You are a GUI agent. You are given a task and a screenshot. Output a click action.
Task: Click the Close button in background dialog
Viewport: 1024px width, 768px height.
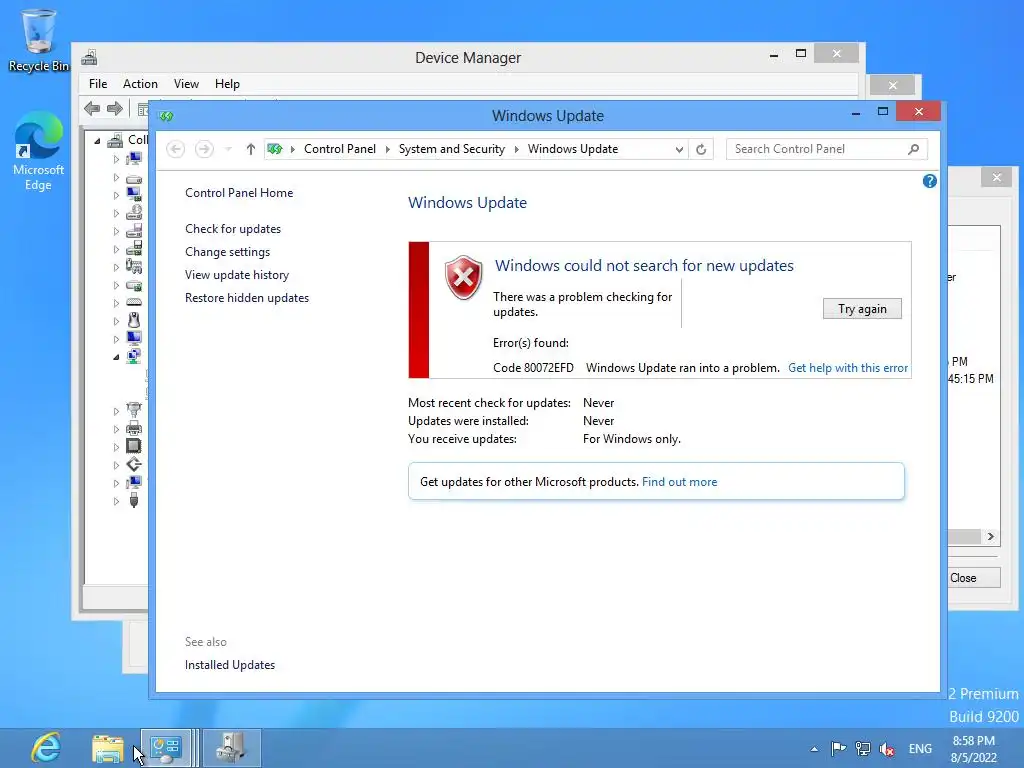[973, 578]
